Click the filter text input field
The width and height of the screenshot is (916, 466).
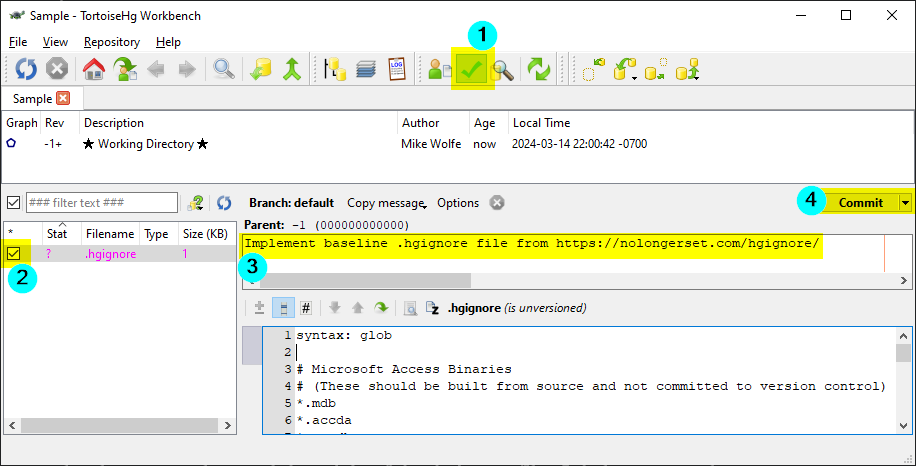tap(102, 203)
